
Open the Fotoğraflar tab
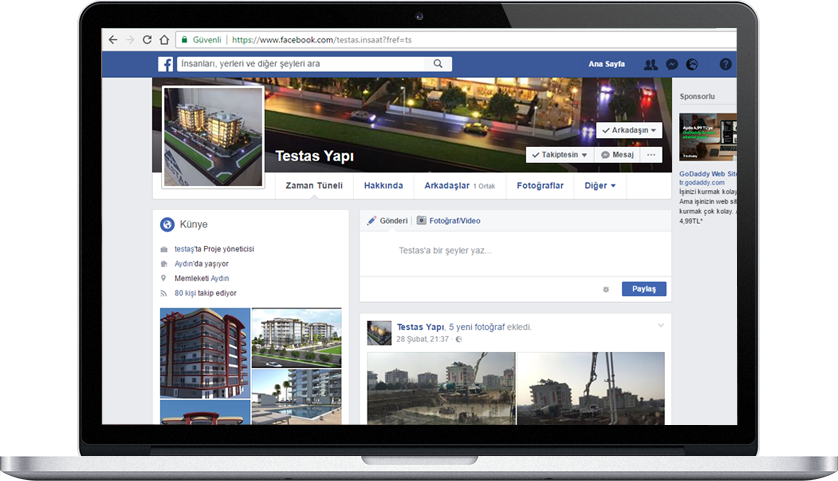pos(540,186)
